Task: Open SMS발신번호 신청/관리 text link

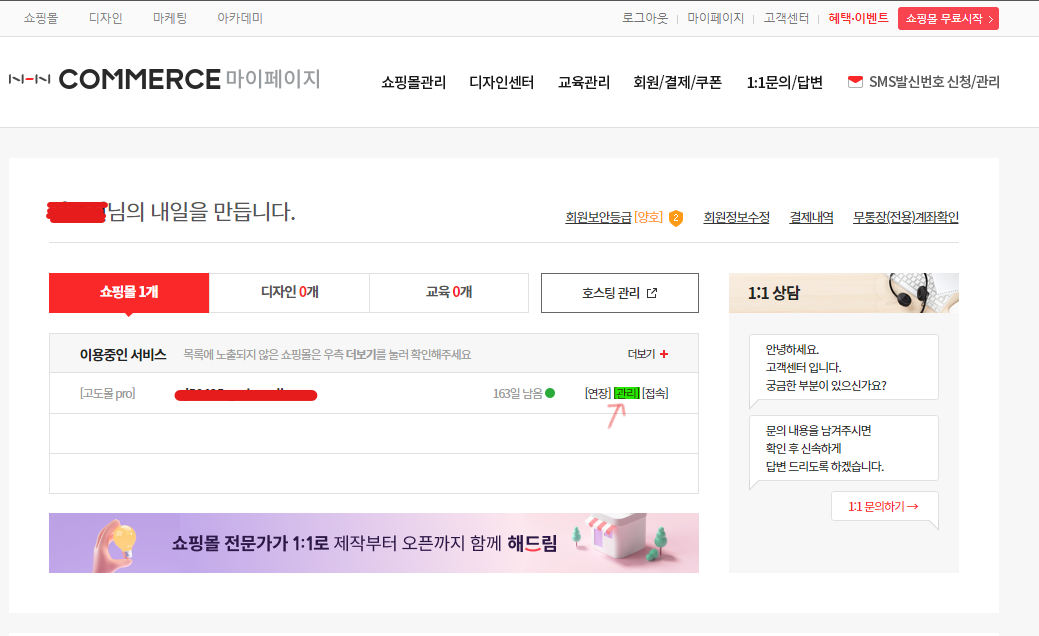Action: 934,82
